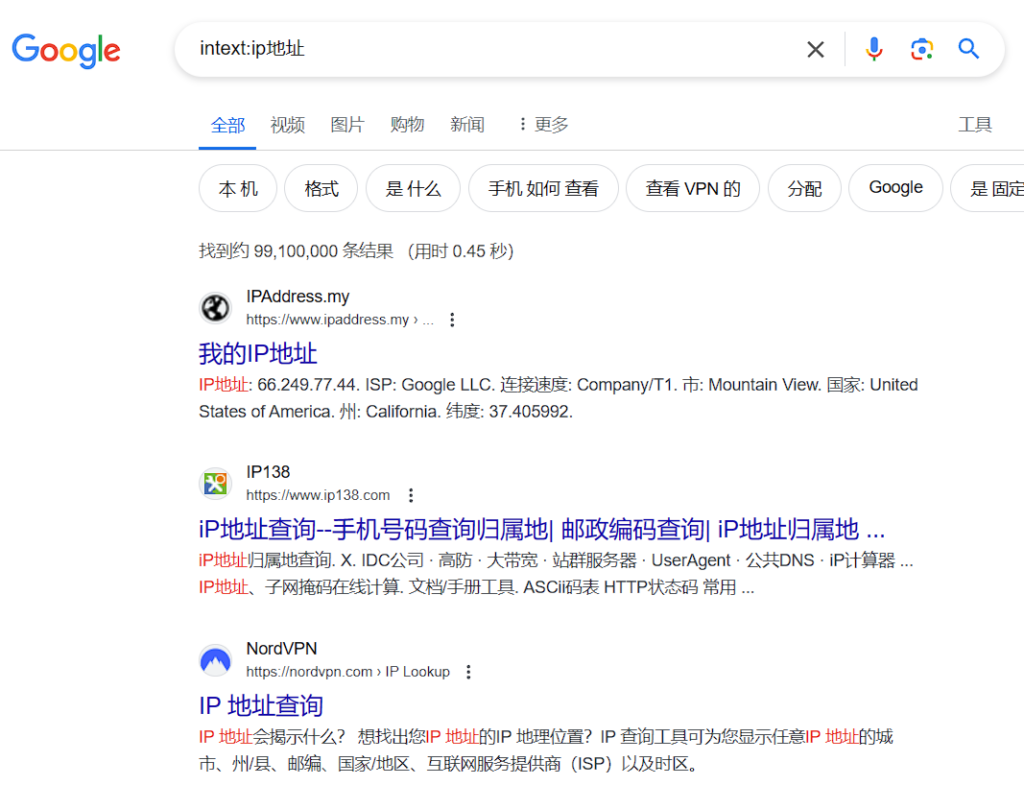Open Google Lens image search
The image size is (1024, 809).
[x=921, y=50]
